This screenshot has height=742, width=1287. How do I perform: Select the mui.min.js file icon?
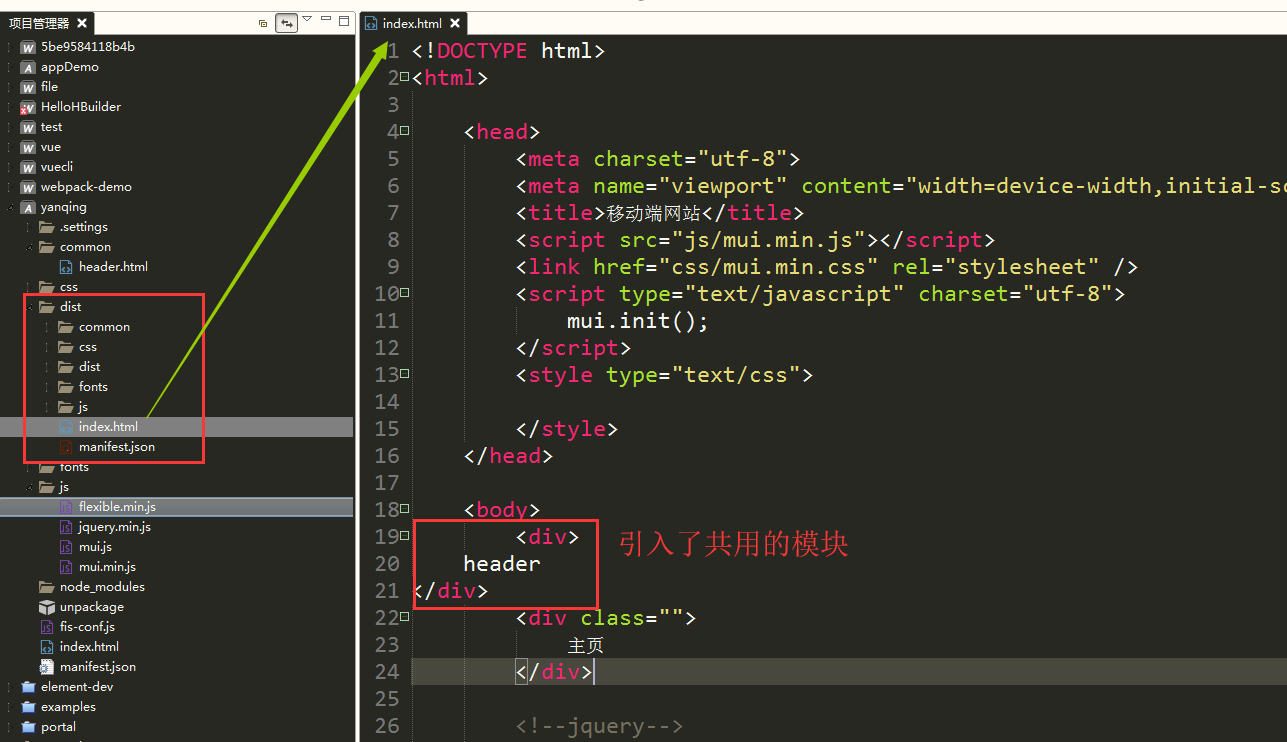[66, 567]
